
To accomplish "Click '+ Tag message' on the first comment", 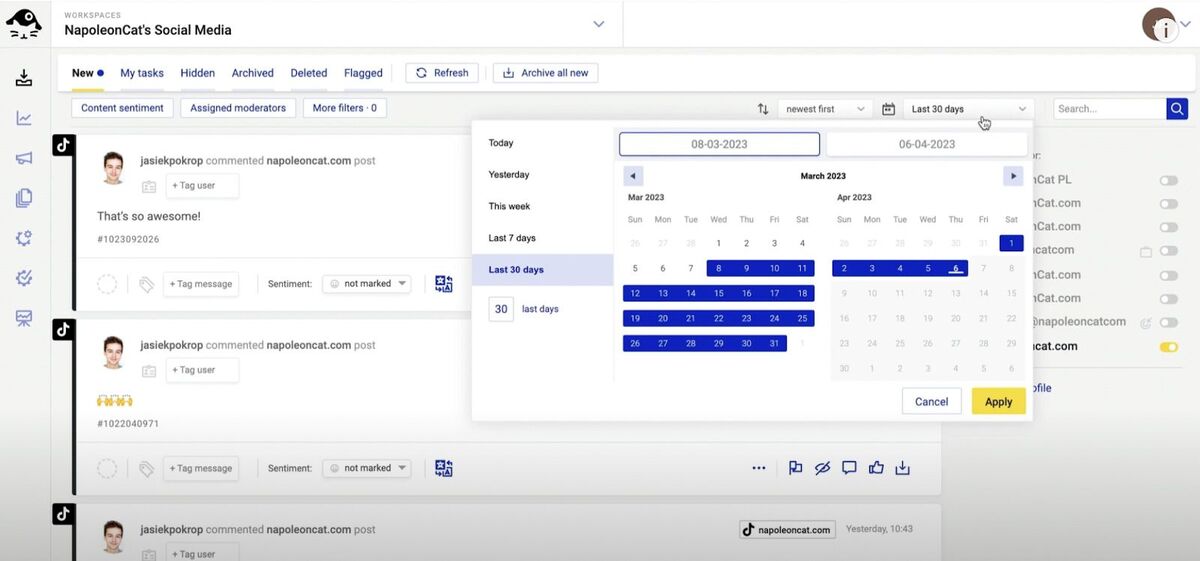I will click(x=201, y=284).
